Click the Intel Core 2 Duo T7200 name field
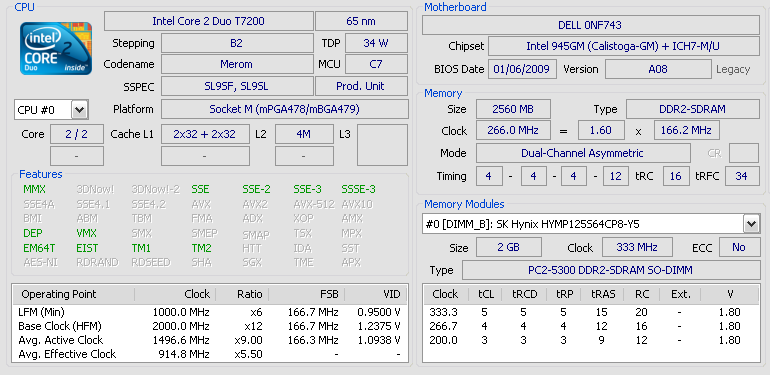Image resolution: width=770 pixels, height=375 pixels. pyautogui.click(x=209, y=21)
